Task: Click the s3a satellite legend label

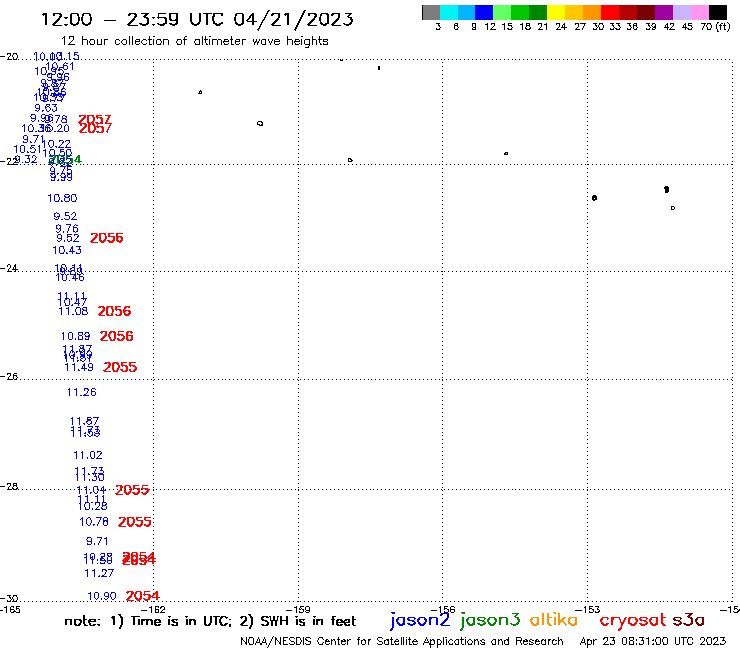Action: 689,620
